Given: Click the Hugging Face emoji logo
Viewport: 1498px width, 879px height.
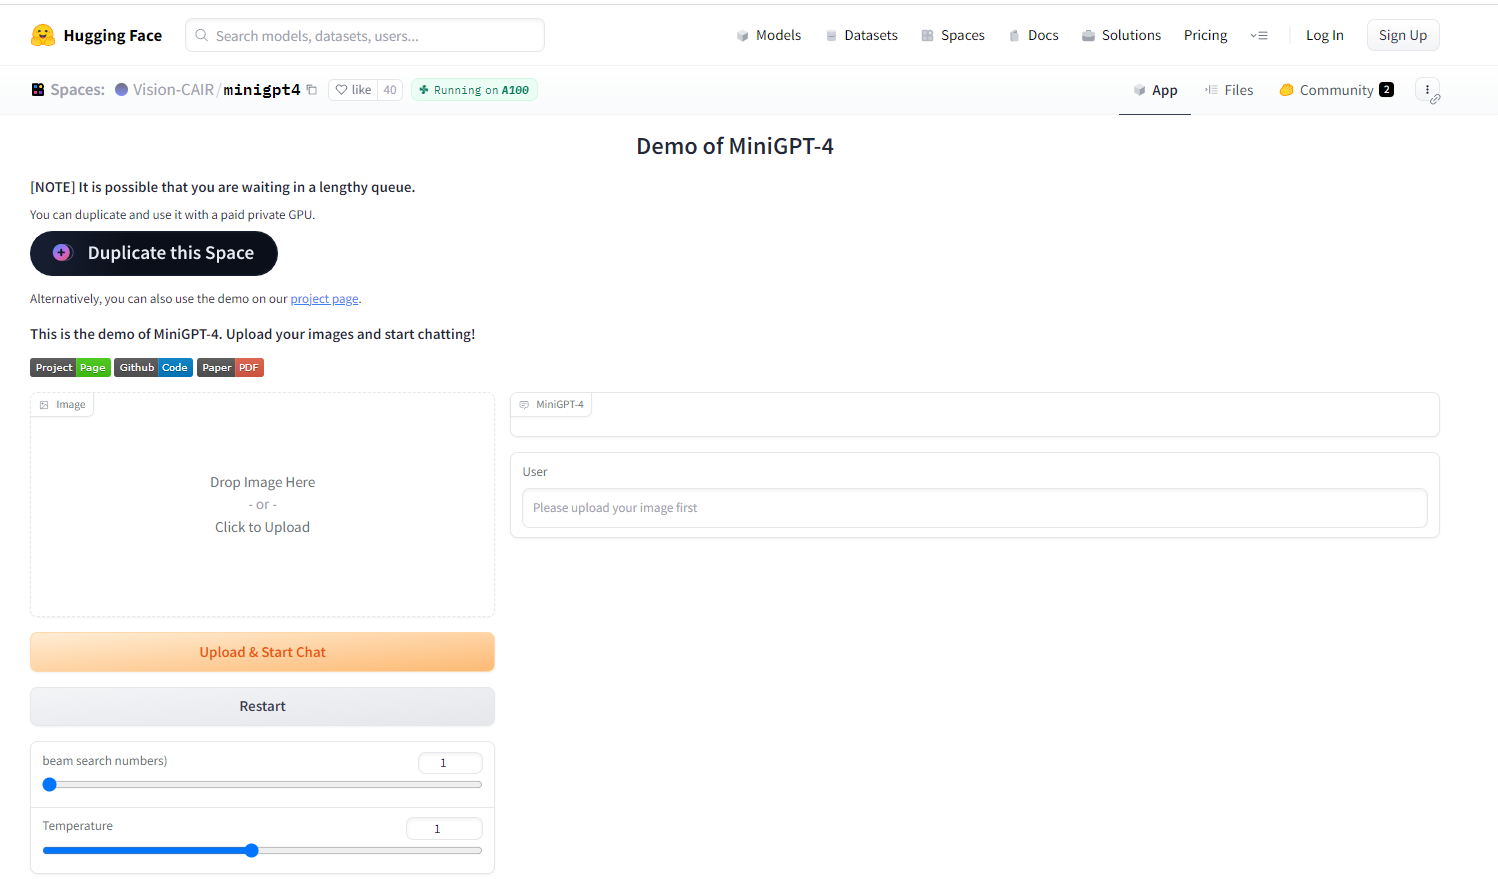Looking at the screenshot, I should (43, 35).
